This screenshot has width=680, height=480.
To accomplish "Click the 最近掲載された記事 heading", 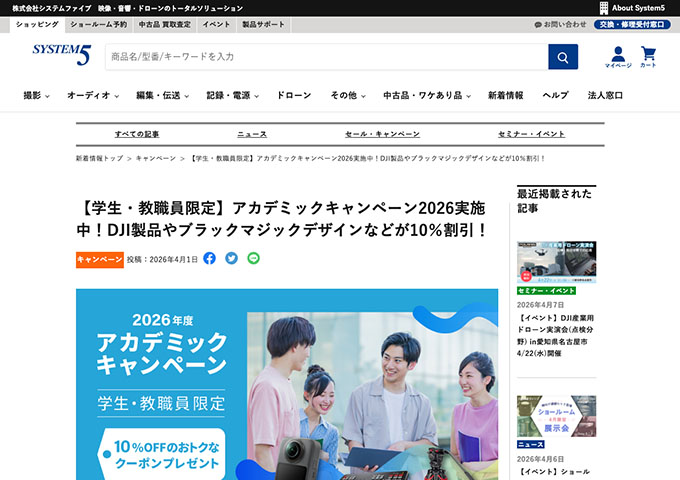I will [x=554, y=201].
